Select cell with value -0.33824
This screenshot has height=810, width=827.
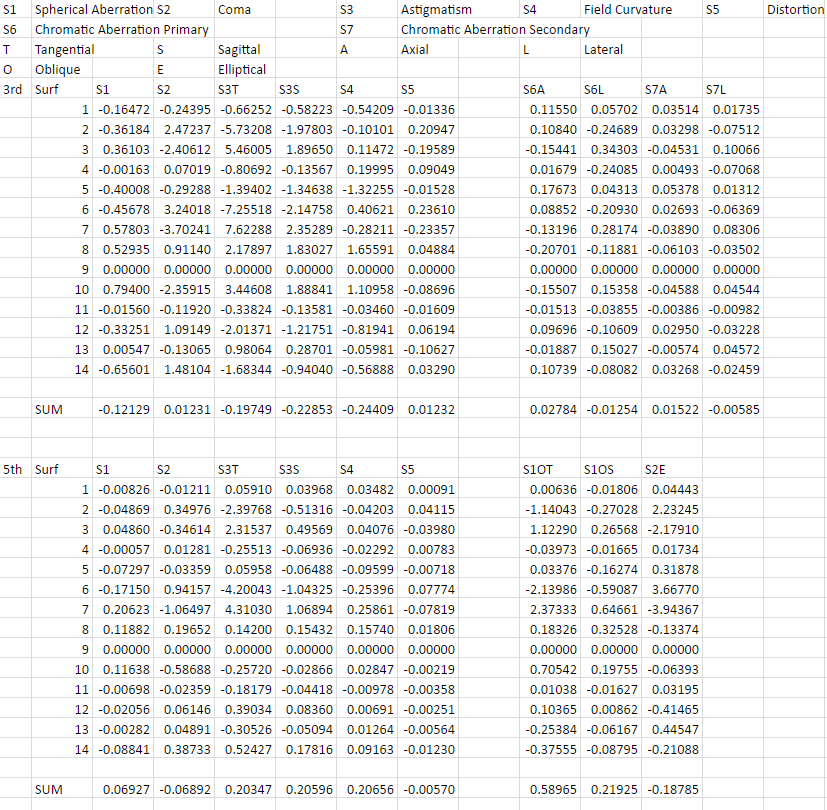[x=245, y=310]
